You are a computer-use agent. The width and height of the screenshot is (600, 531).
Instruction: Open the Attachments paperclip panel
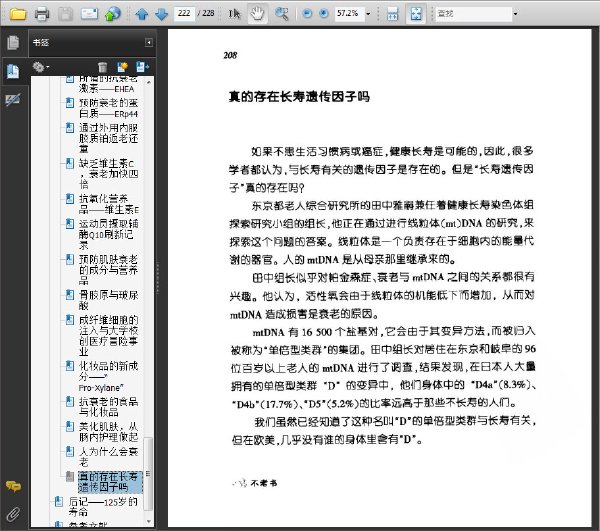[x=13, y=514]
